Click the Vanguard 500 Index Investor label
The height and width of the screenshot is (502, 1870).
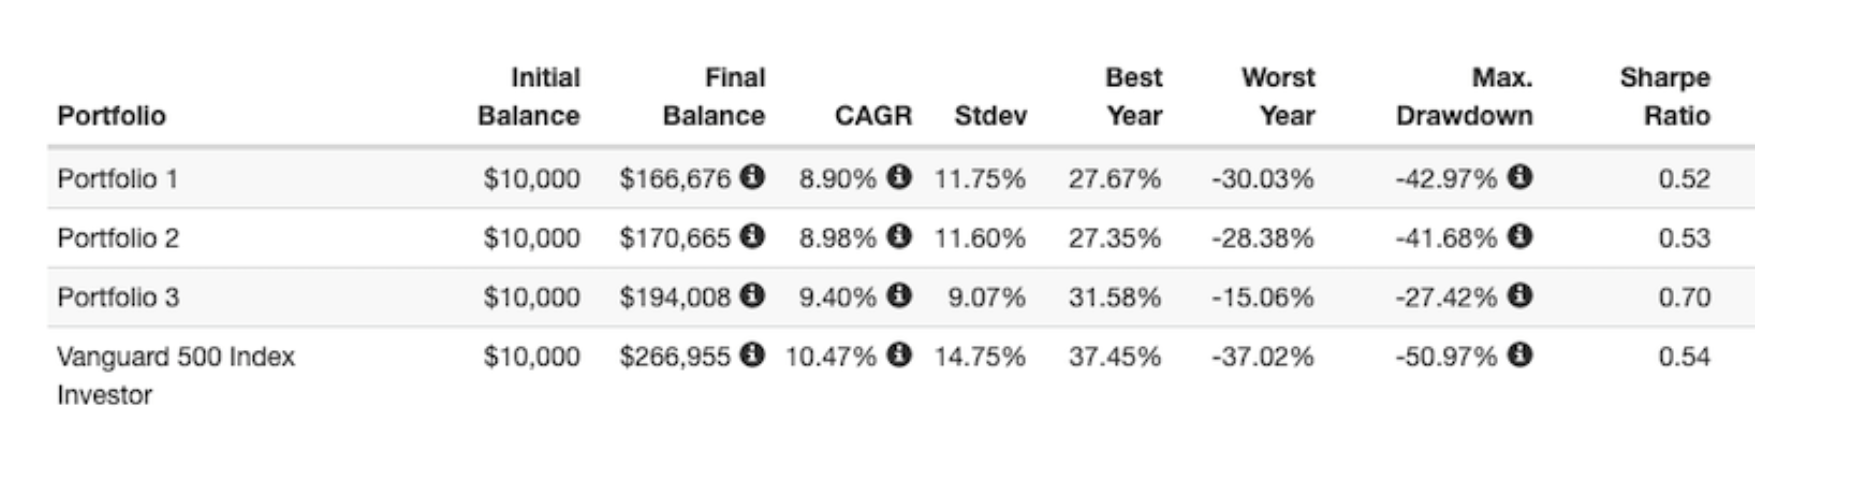[175, 375]
